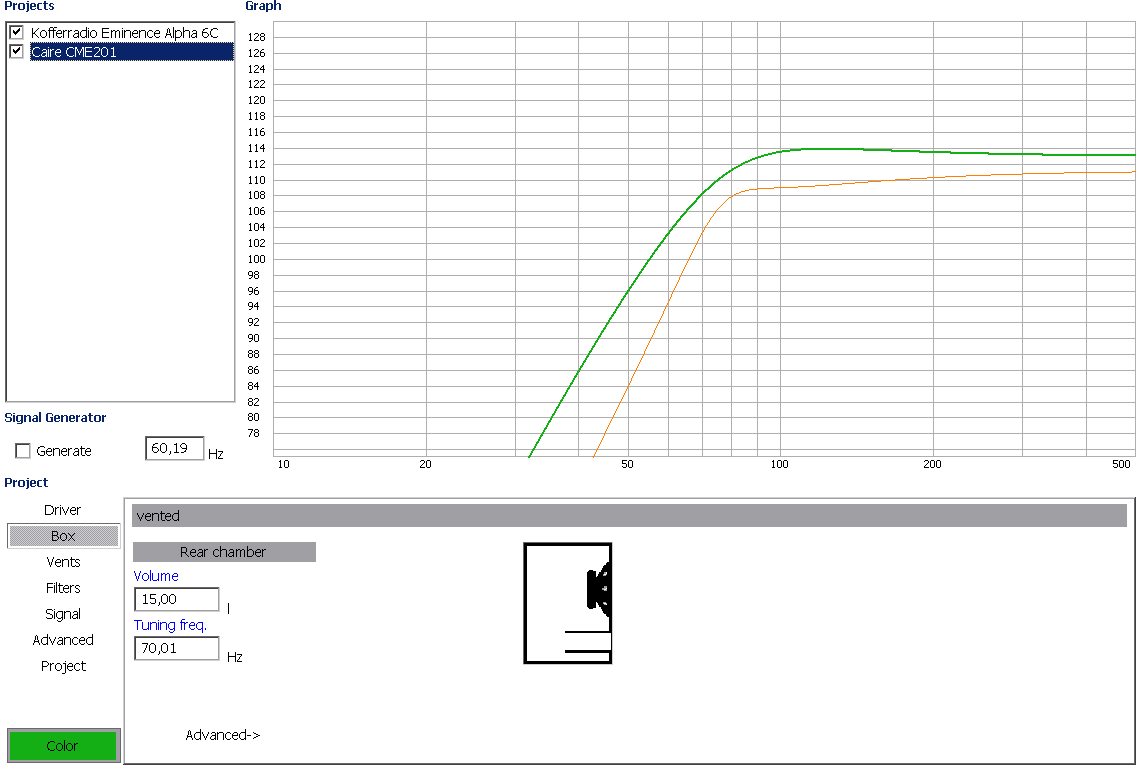Select the Box tab

[63, 536]
